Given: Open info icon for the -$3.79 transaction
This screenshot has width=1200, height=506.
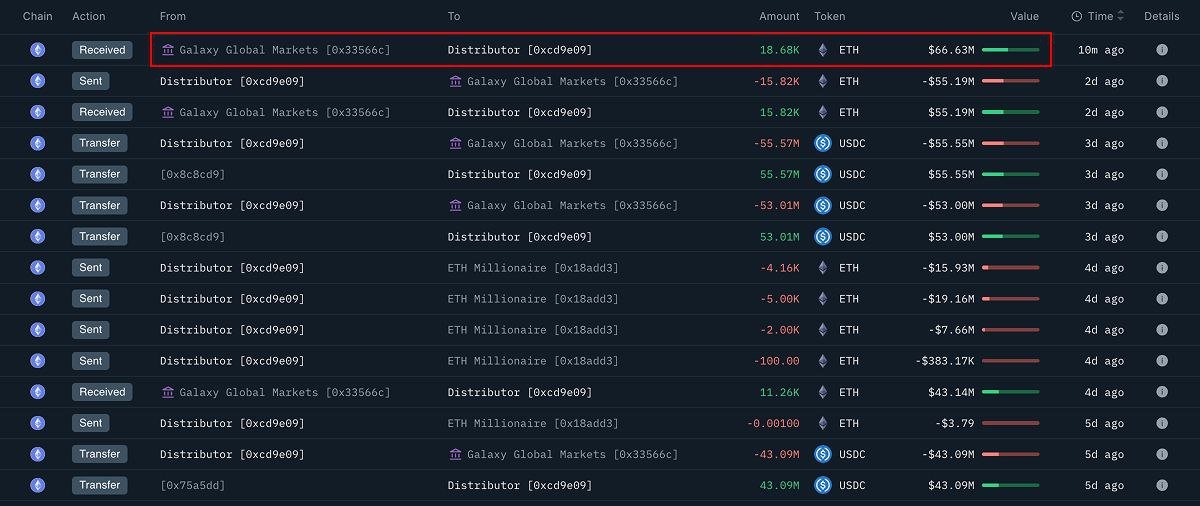Looking at the screenshot, I should 1161,423.
